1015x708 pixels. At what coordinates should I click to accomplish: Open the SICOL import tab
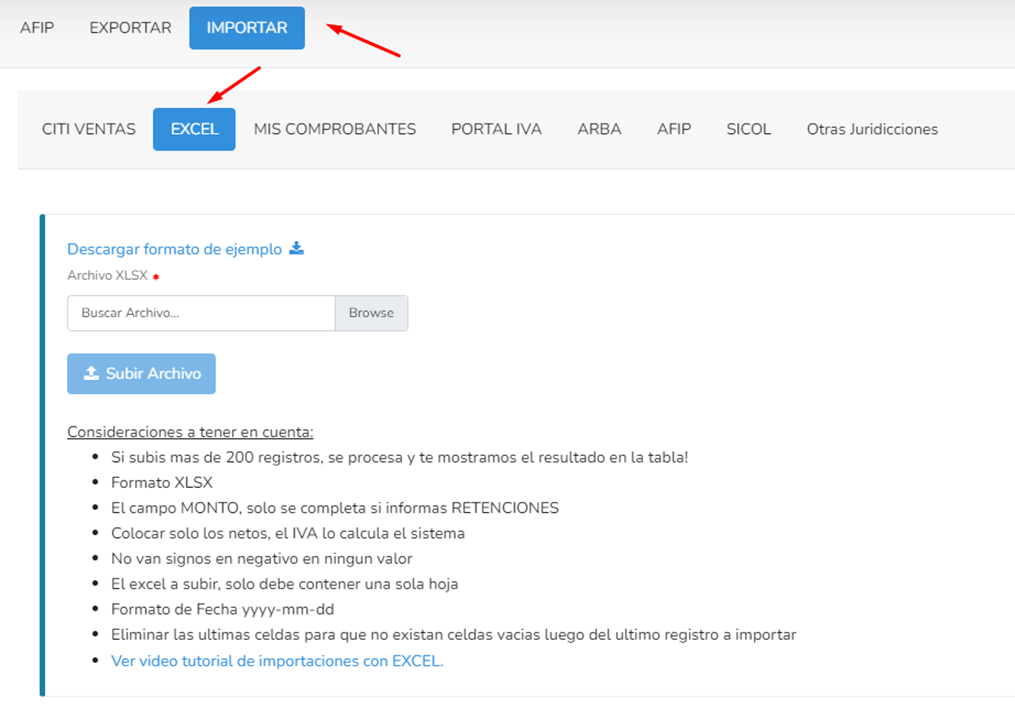point(748,129)
